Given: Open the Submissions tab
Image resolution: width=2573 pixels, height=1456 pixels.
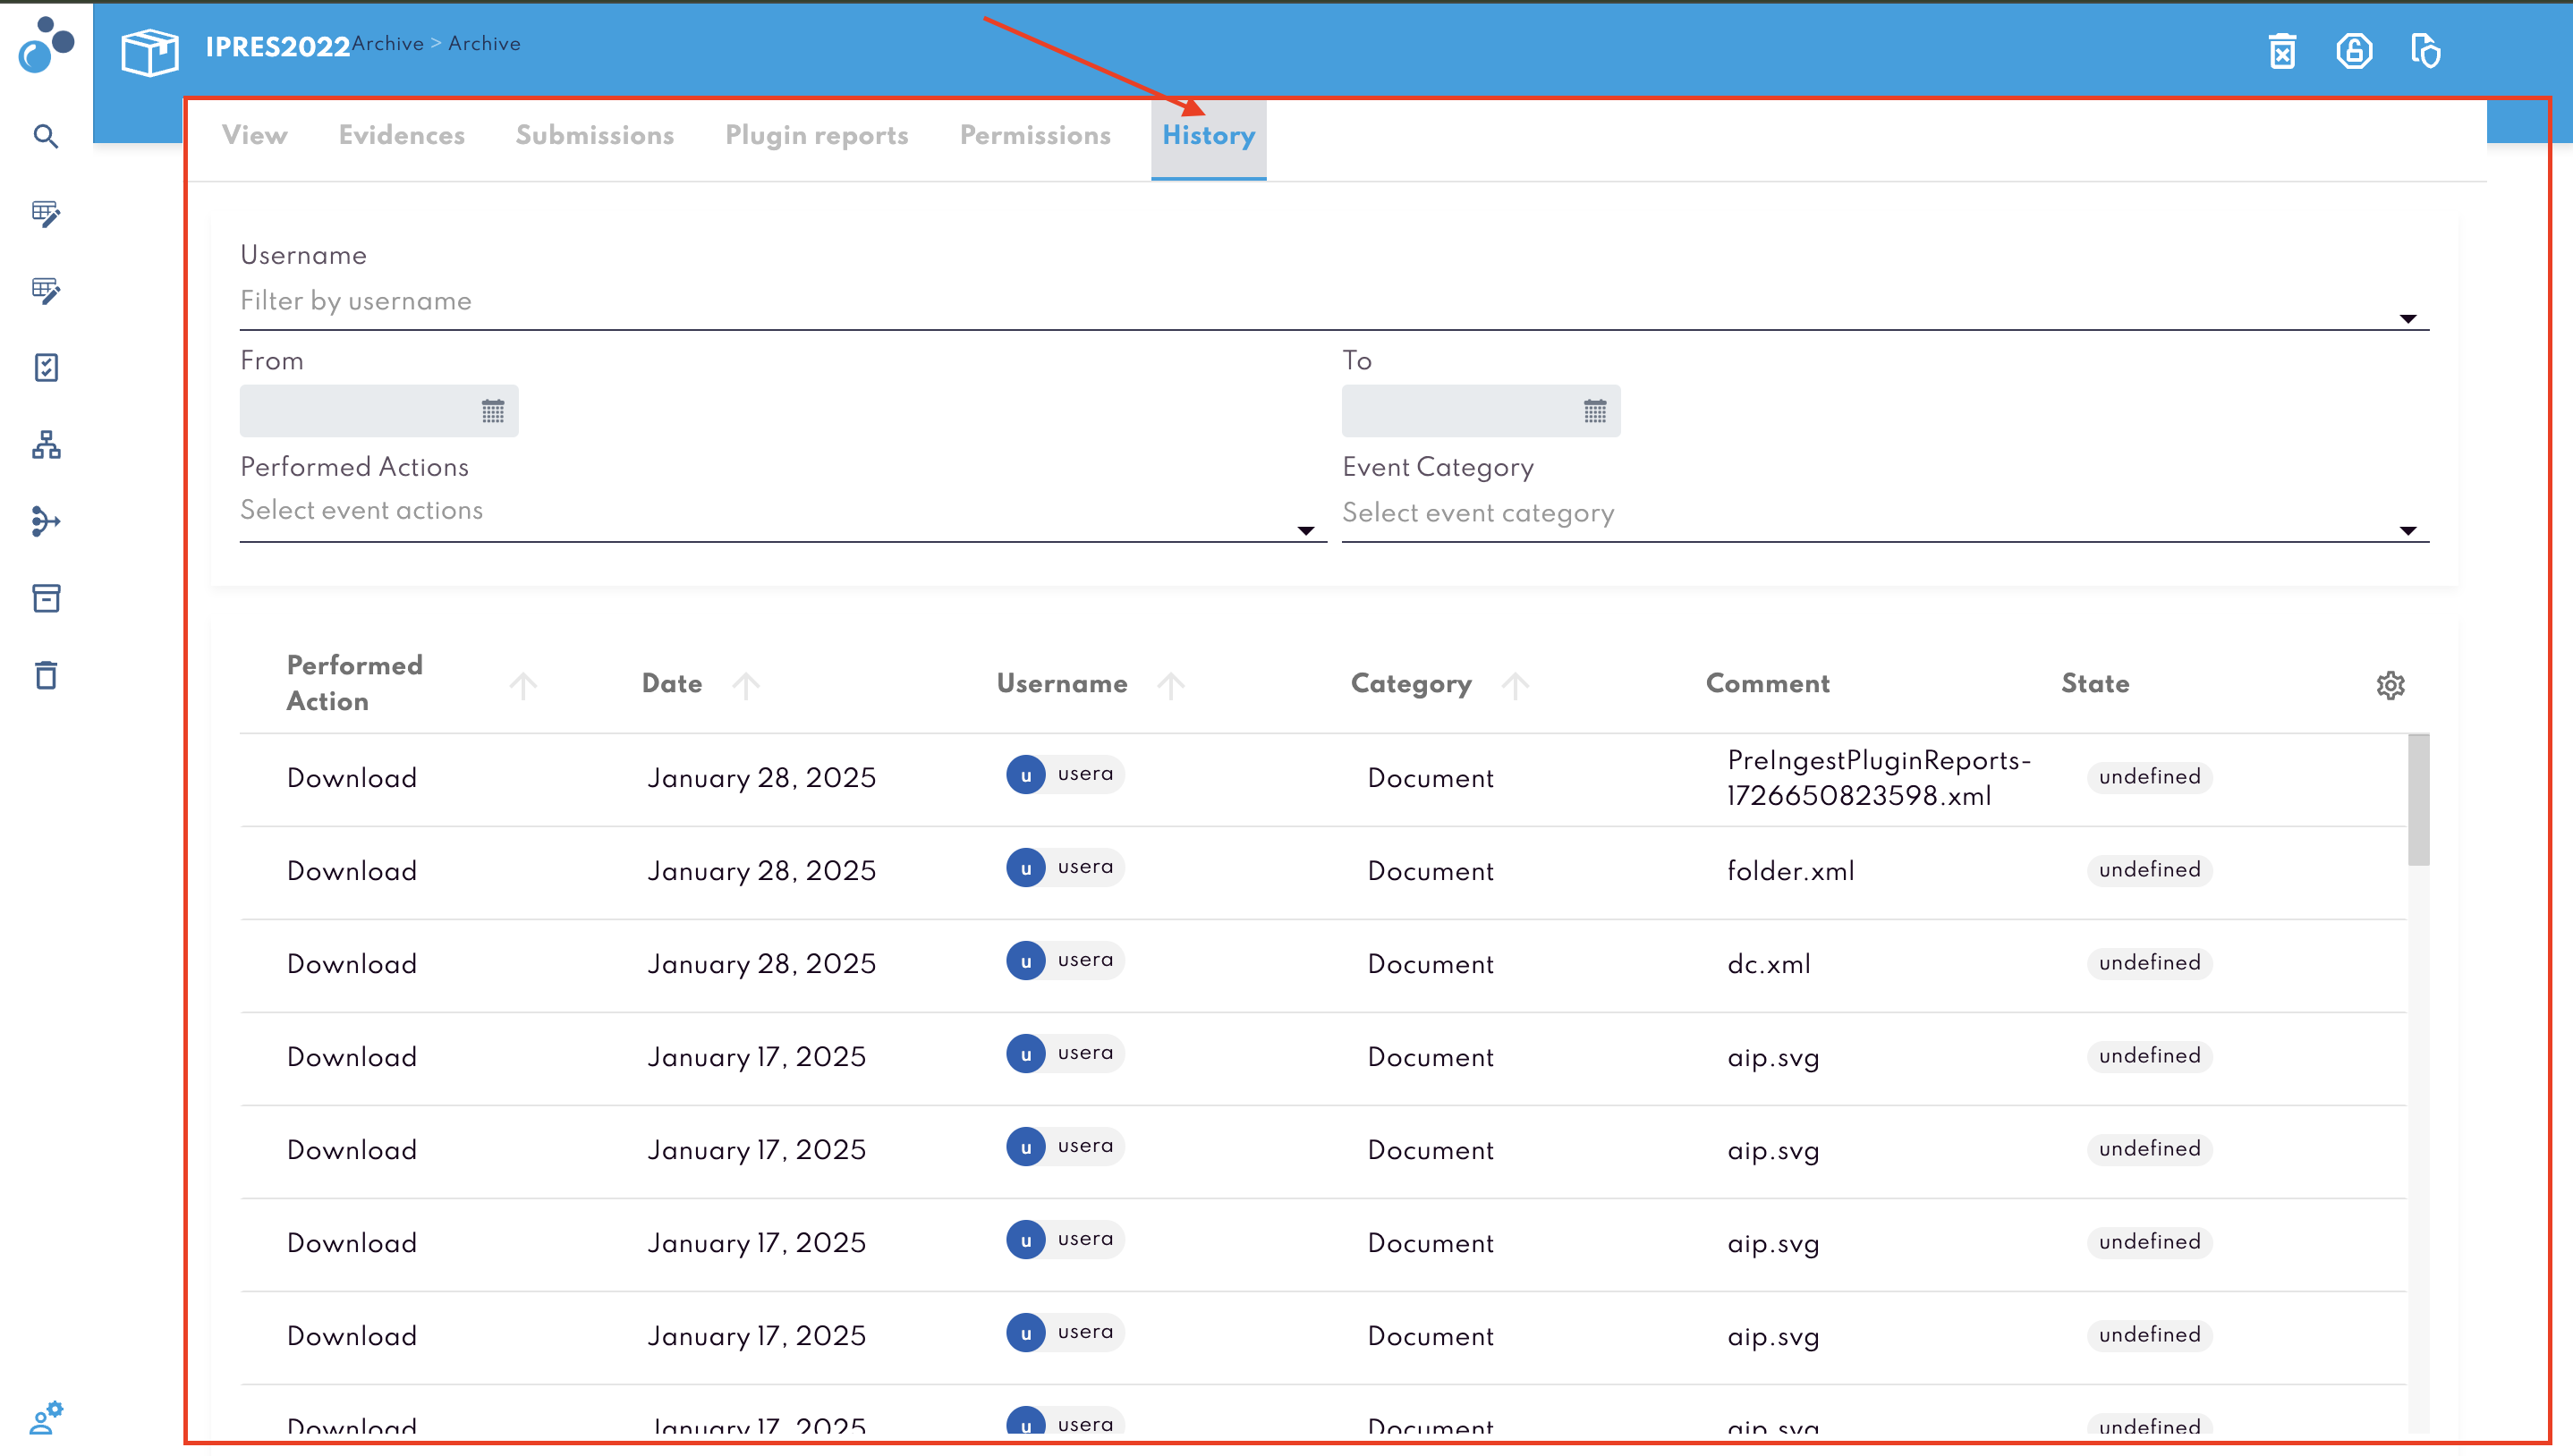Looking at the screenshot, I should (x=595, y=136).
